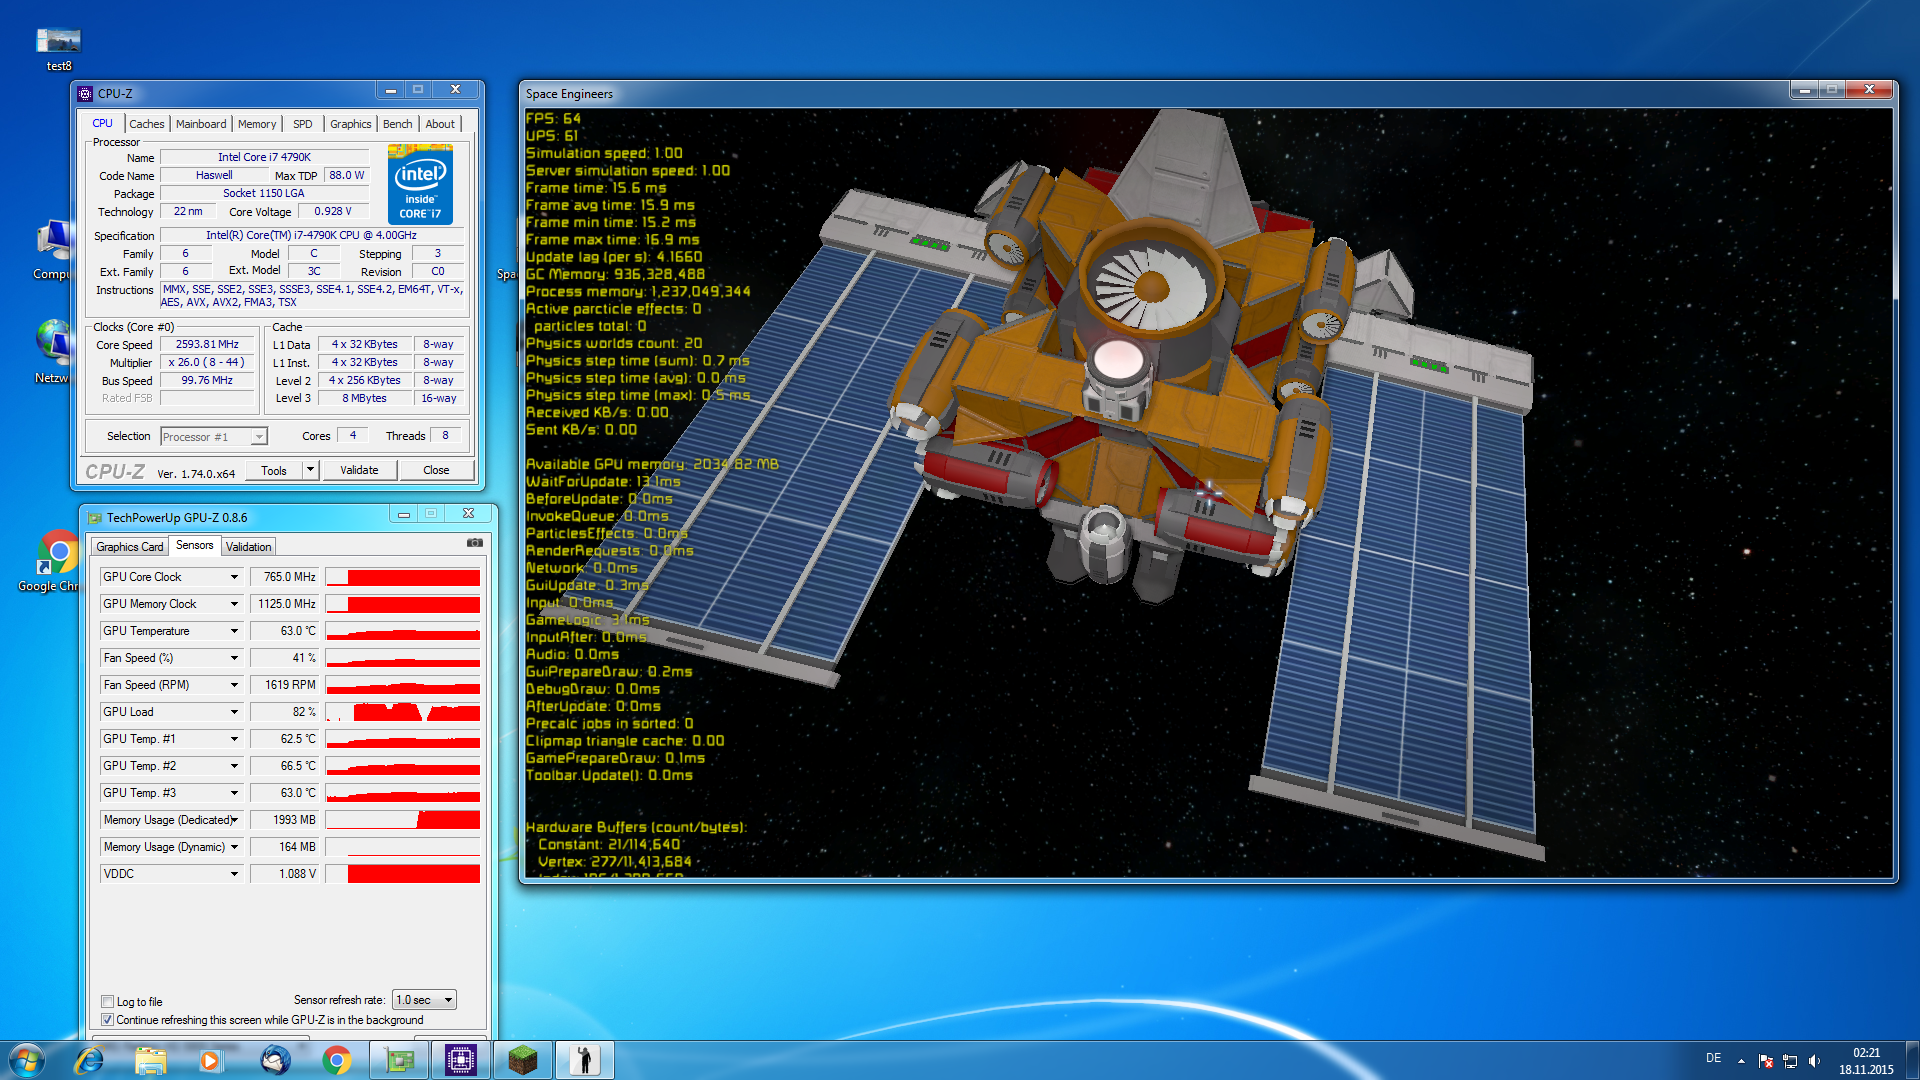
Task: Switch to the SPD tab in CPU-Z
Action: 303,124
